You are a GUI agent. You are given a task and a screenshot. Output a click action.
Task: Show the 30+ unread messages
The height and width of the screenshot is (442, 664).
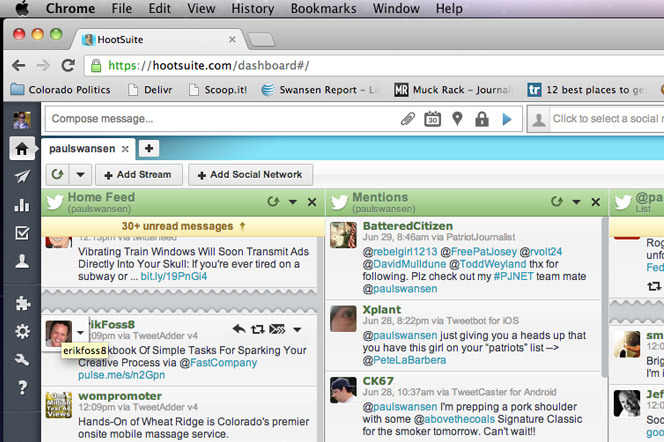183,226
